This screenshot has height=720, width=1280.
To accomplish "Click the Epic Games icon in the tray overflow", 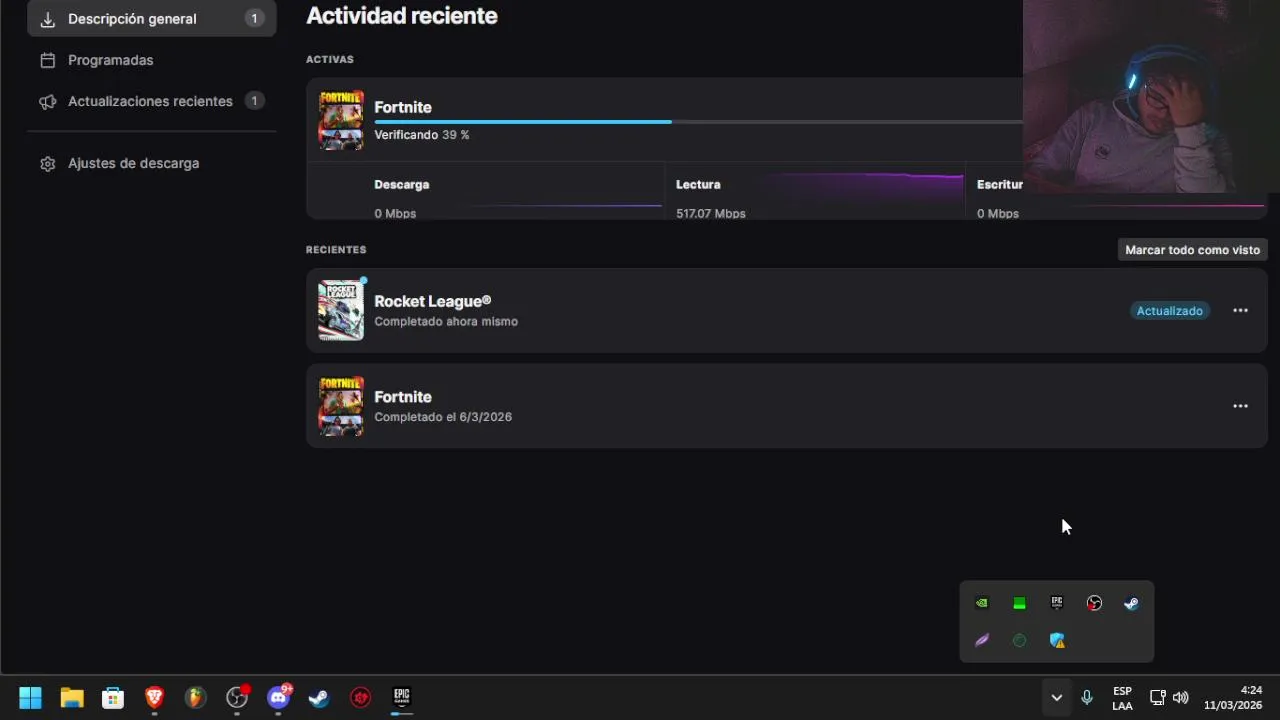I will tap(1057, 603).
